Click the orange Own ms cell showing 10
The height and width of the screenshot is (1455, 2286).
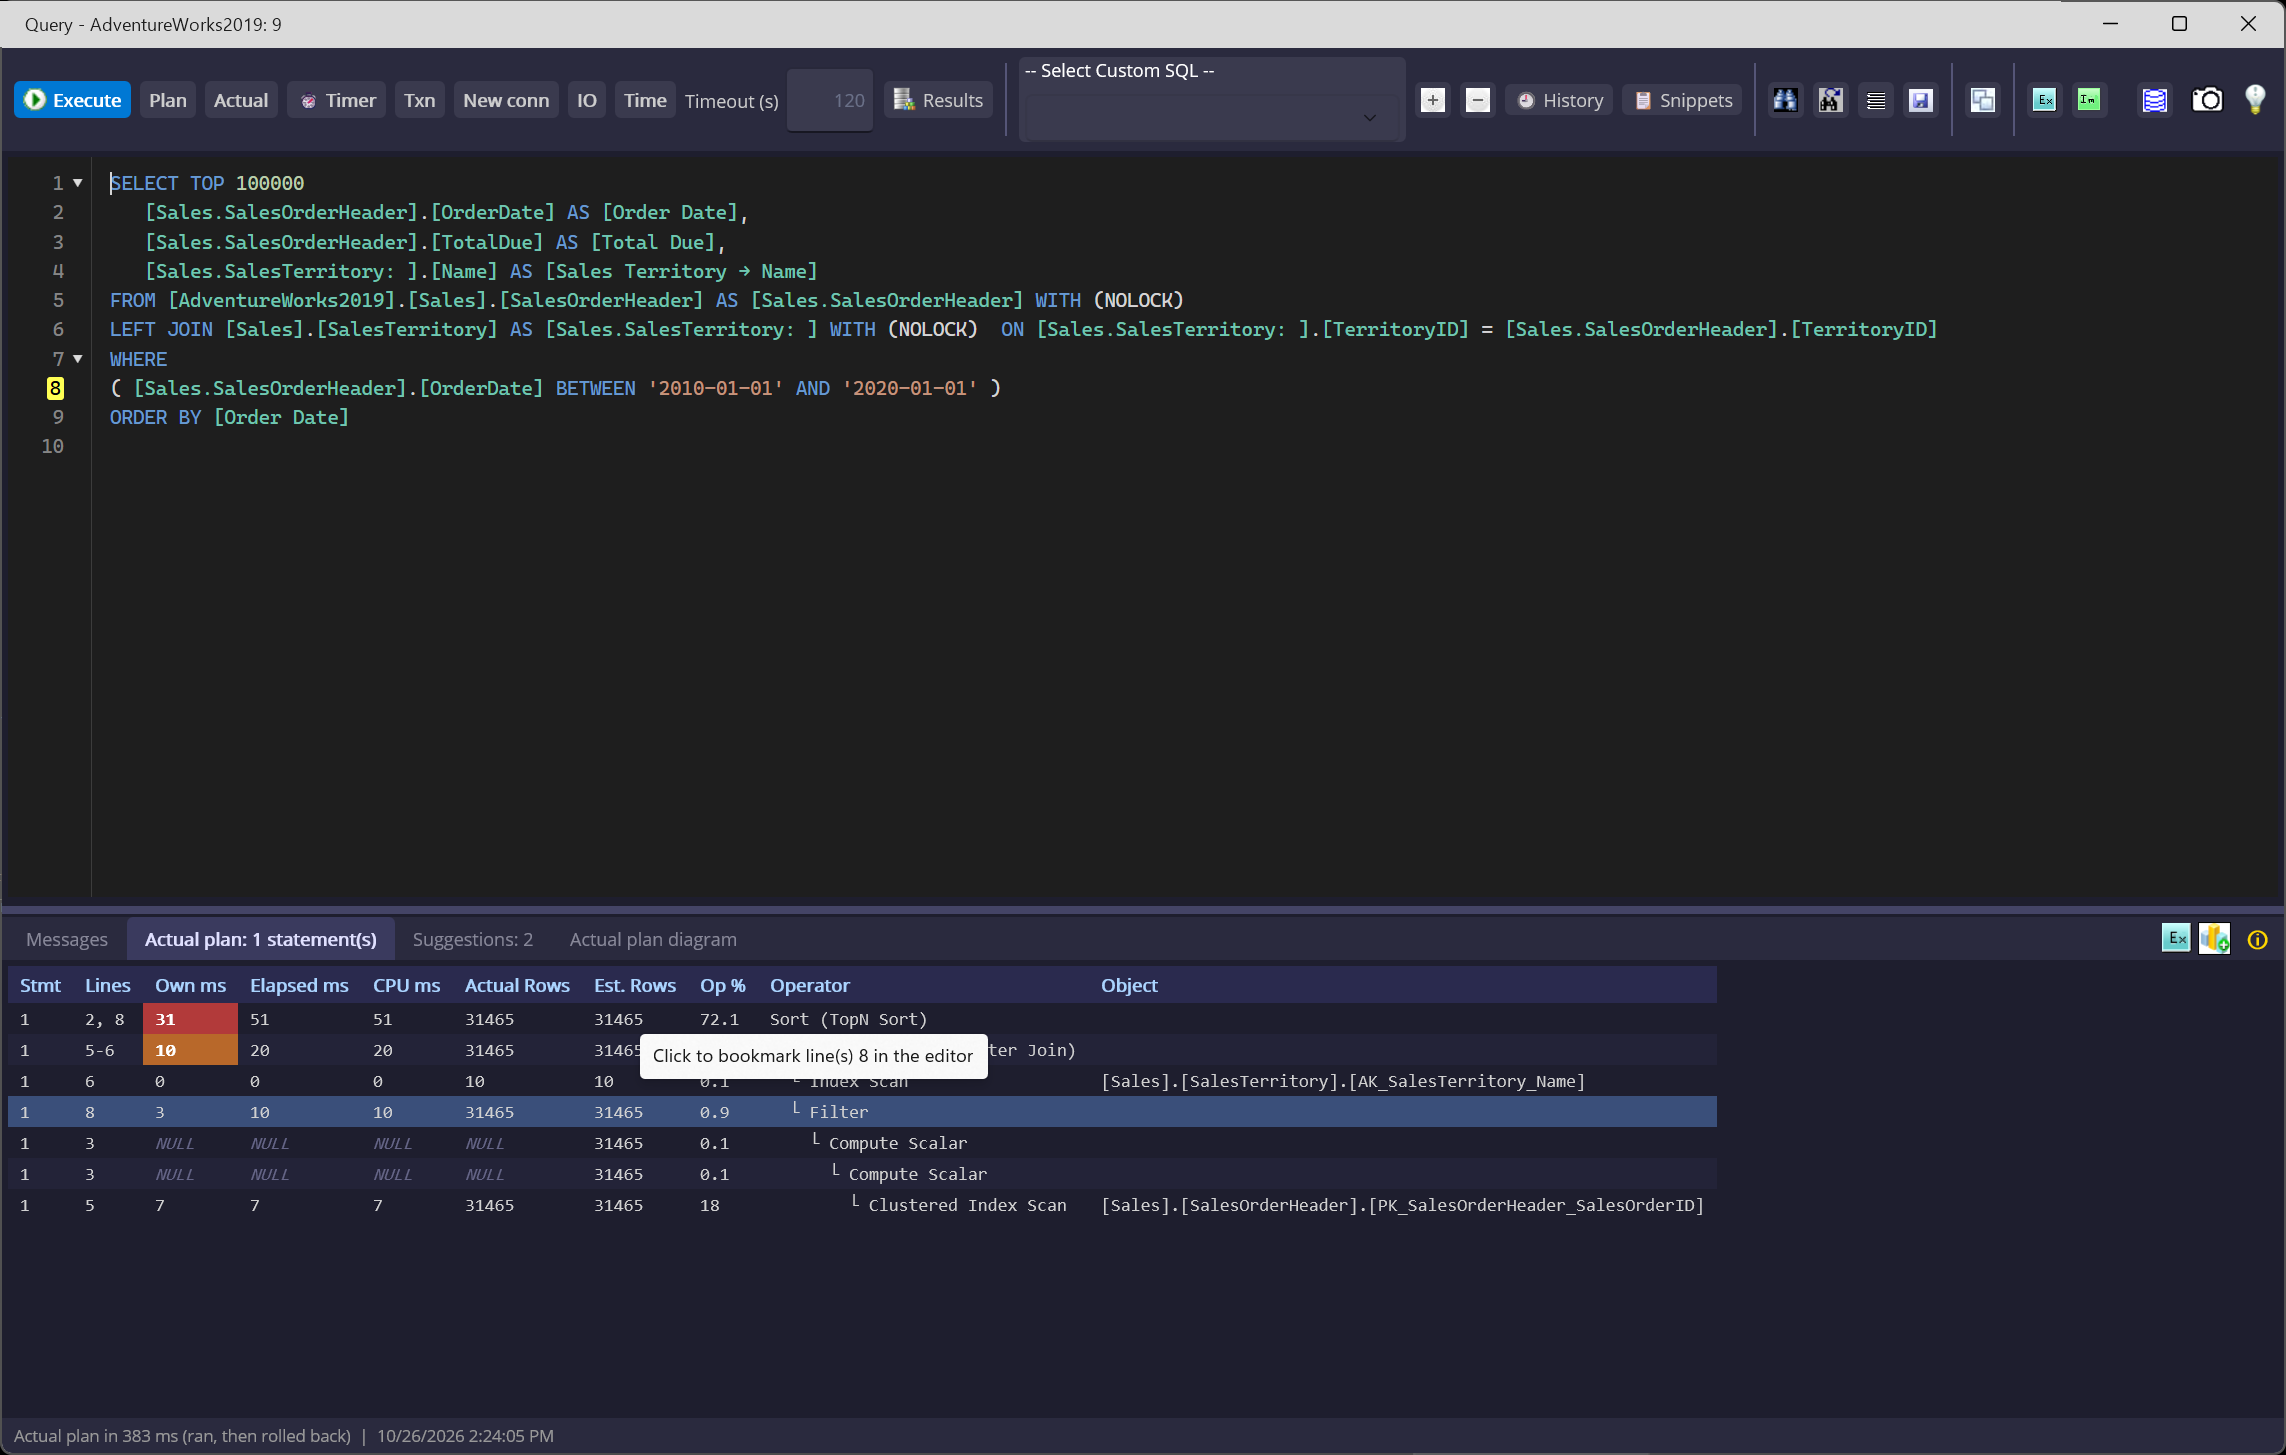coord(190,1050)
